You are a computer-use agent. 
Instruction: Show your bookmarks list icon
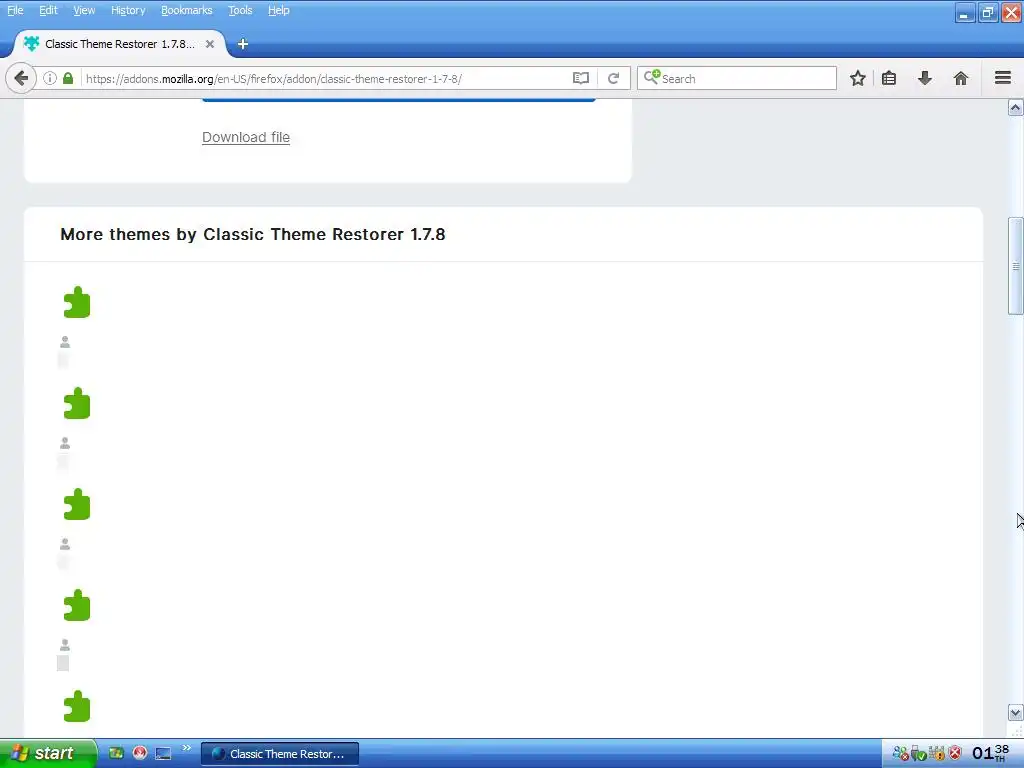(x=889, y=78)
